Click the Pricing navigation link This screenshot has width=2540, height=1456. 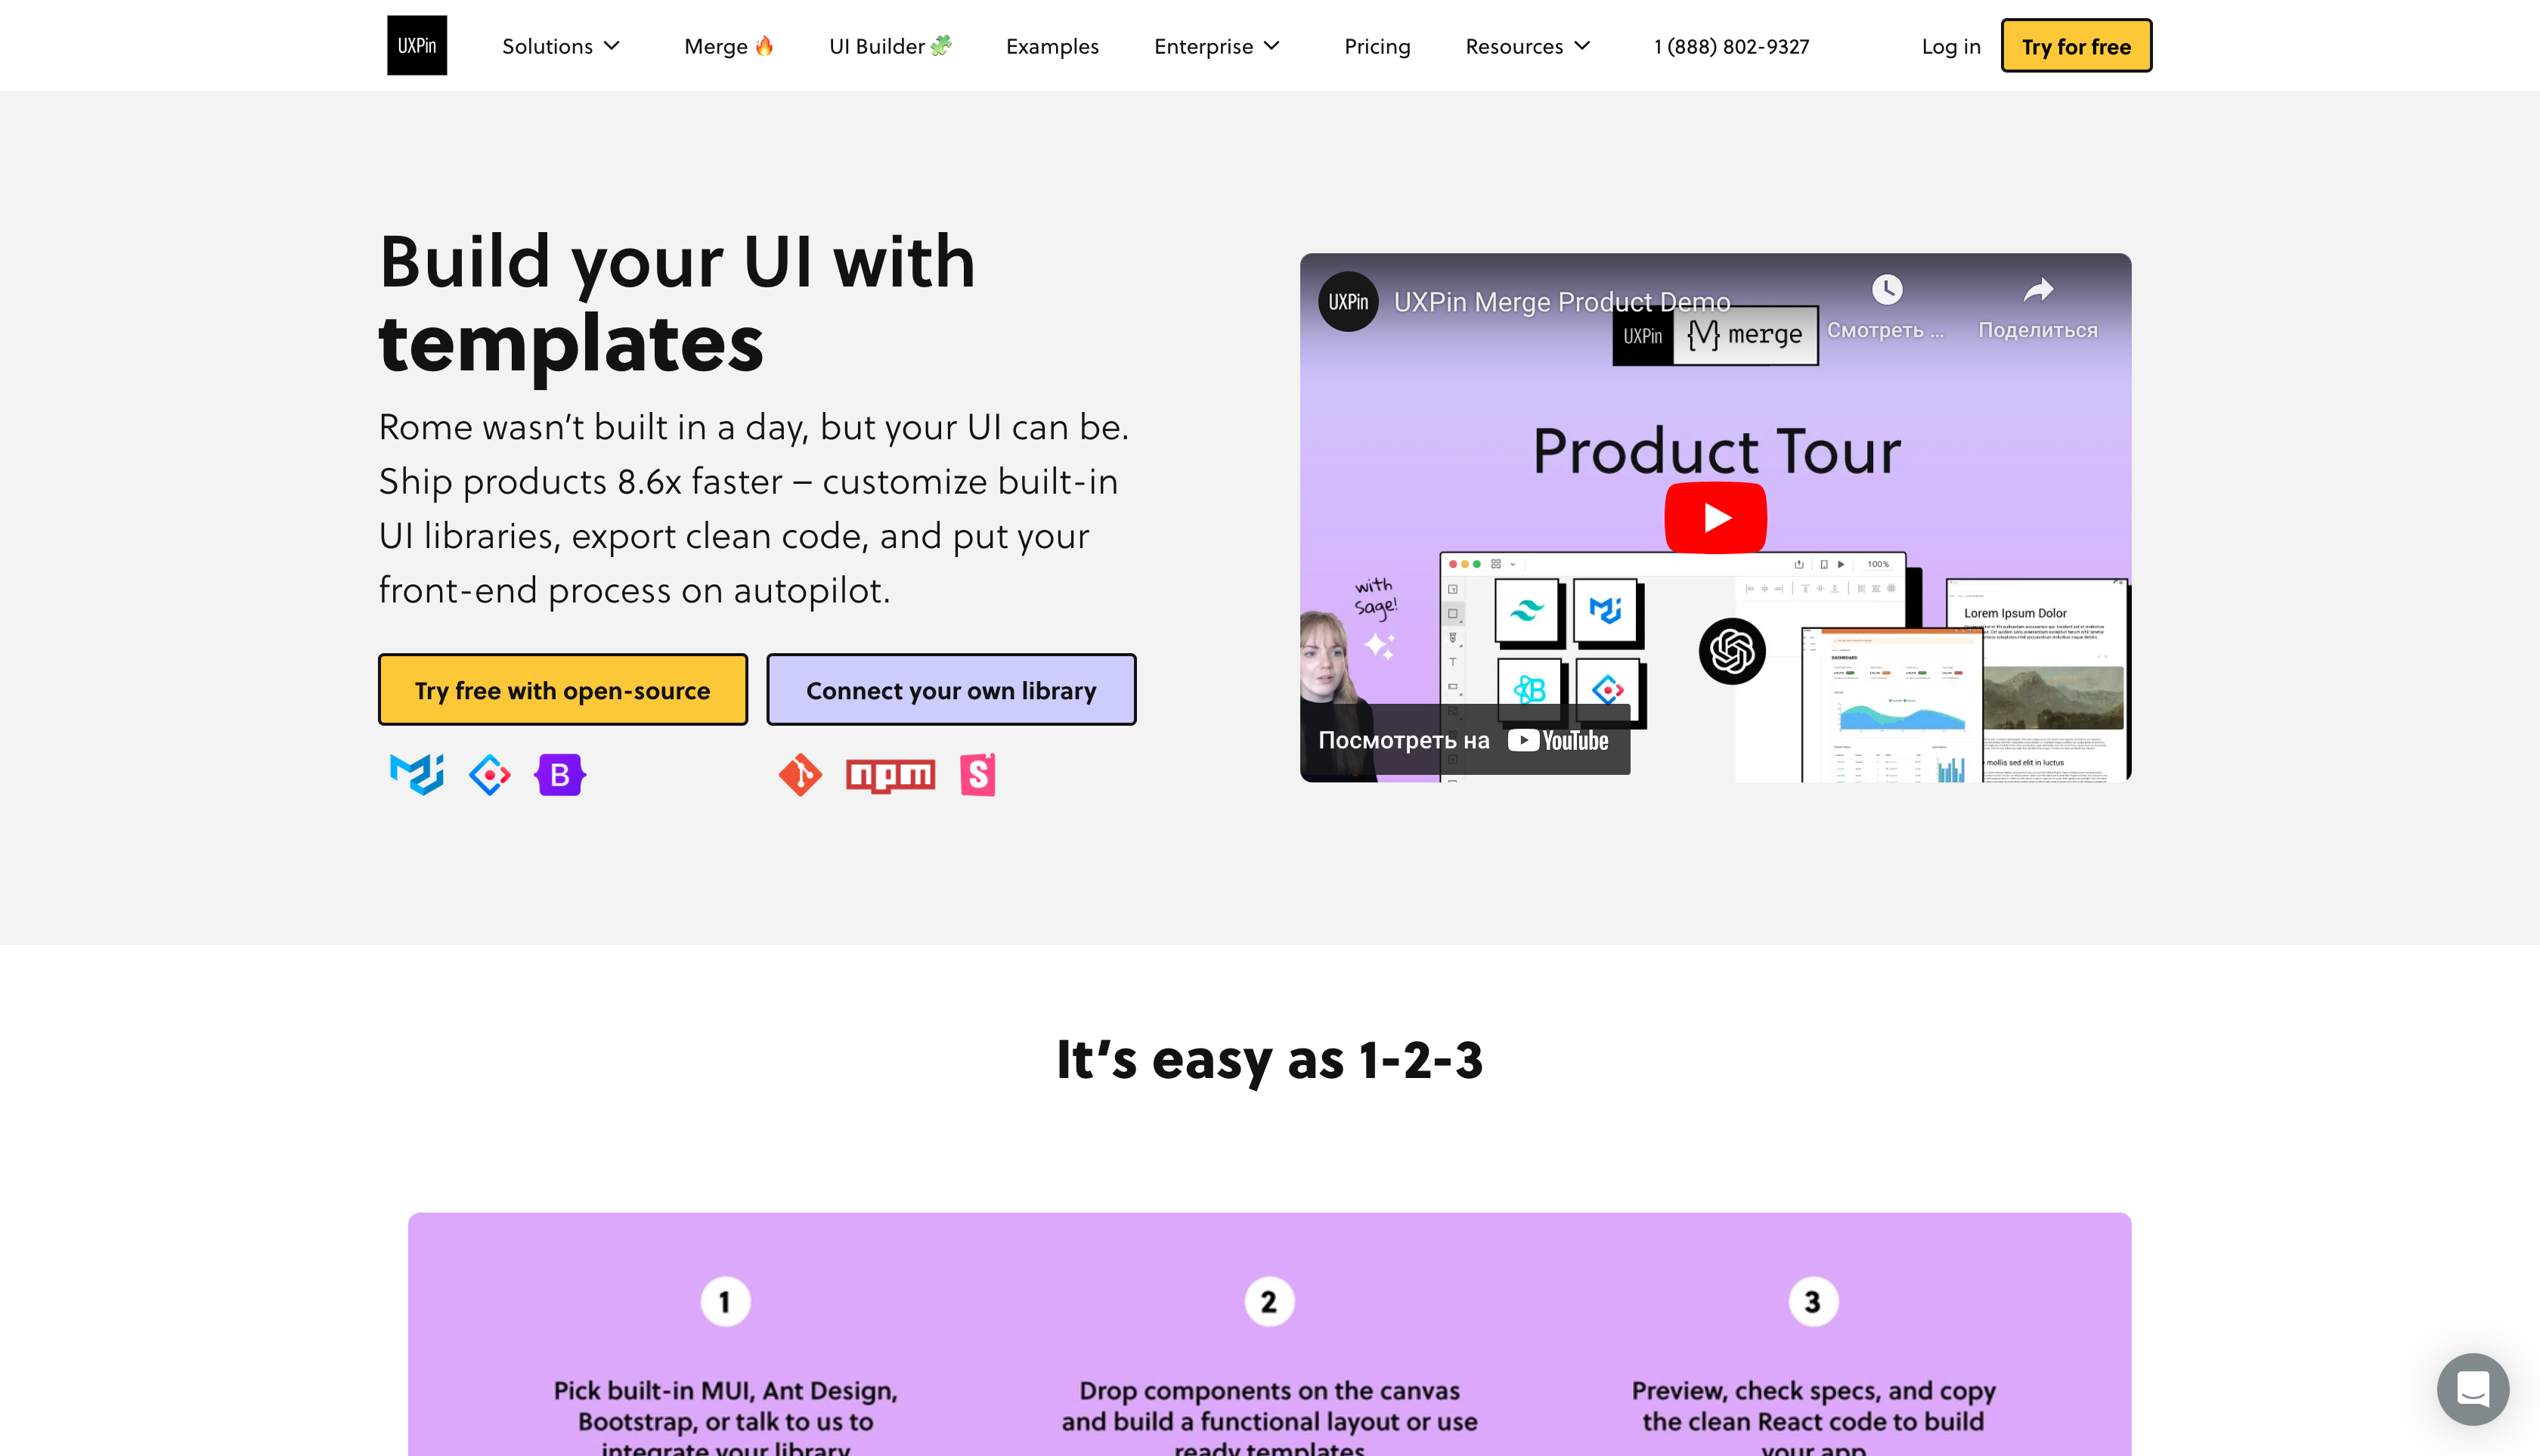1378,45
